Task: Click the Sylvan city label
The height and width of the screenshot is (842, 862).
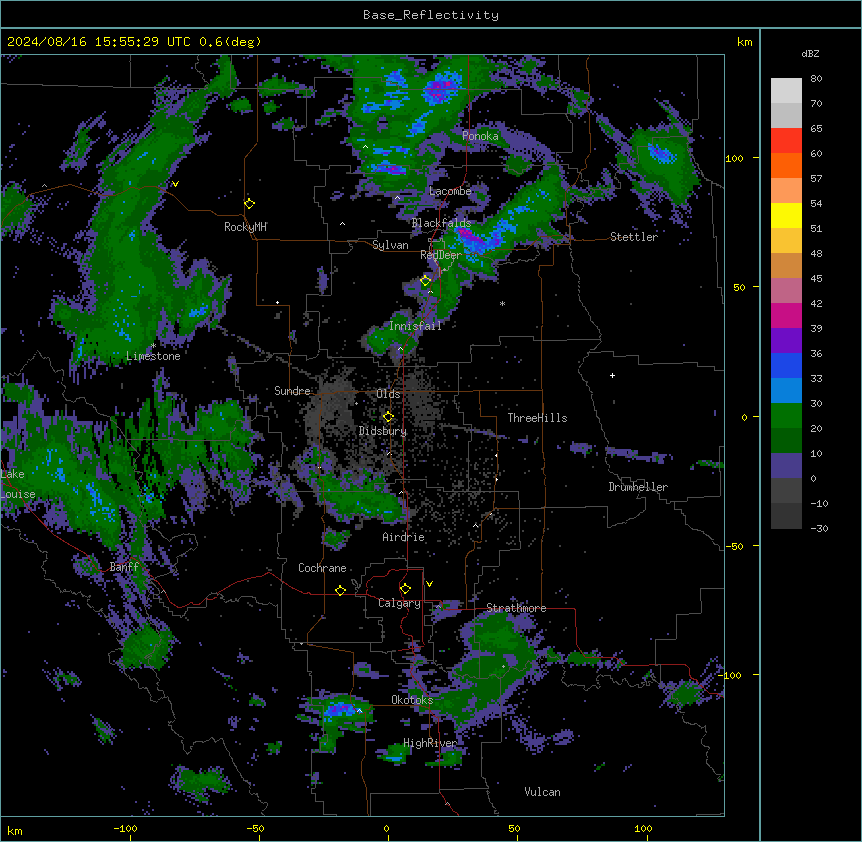Action: click(x=390, y=245)
